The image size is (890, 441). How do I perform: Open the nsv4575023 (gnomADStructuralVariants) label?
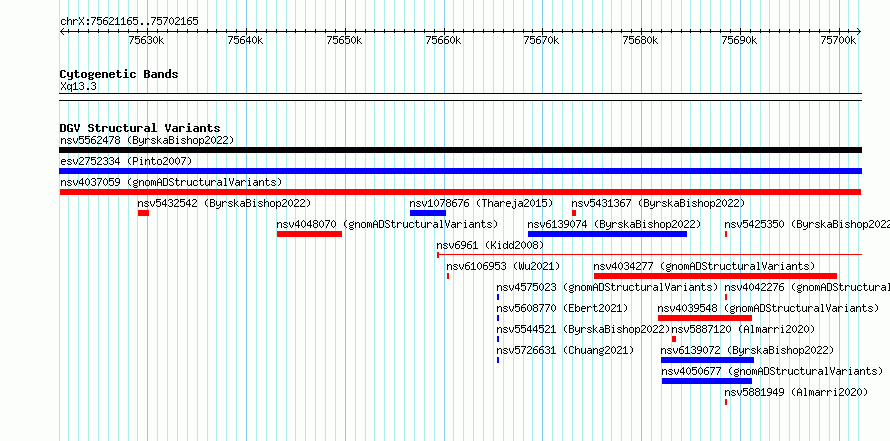click(x=607, y=287)
